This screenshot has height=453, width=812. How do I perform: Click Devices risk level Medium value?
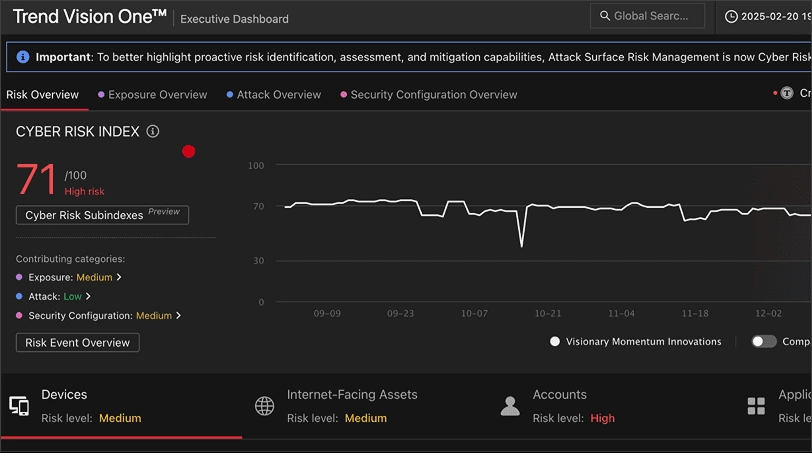point(120,418)
